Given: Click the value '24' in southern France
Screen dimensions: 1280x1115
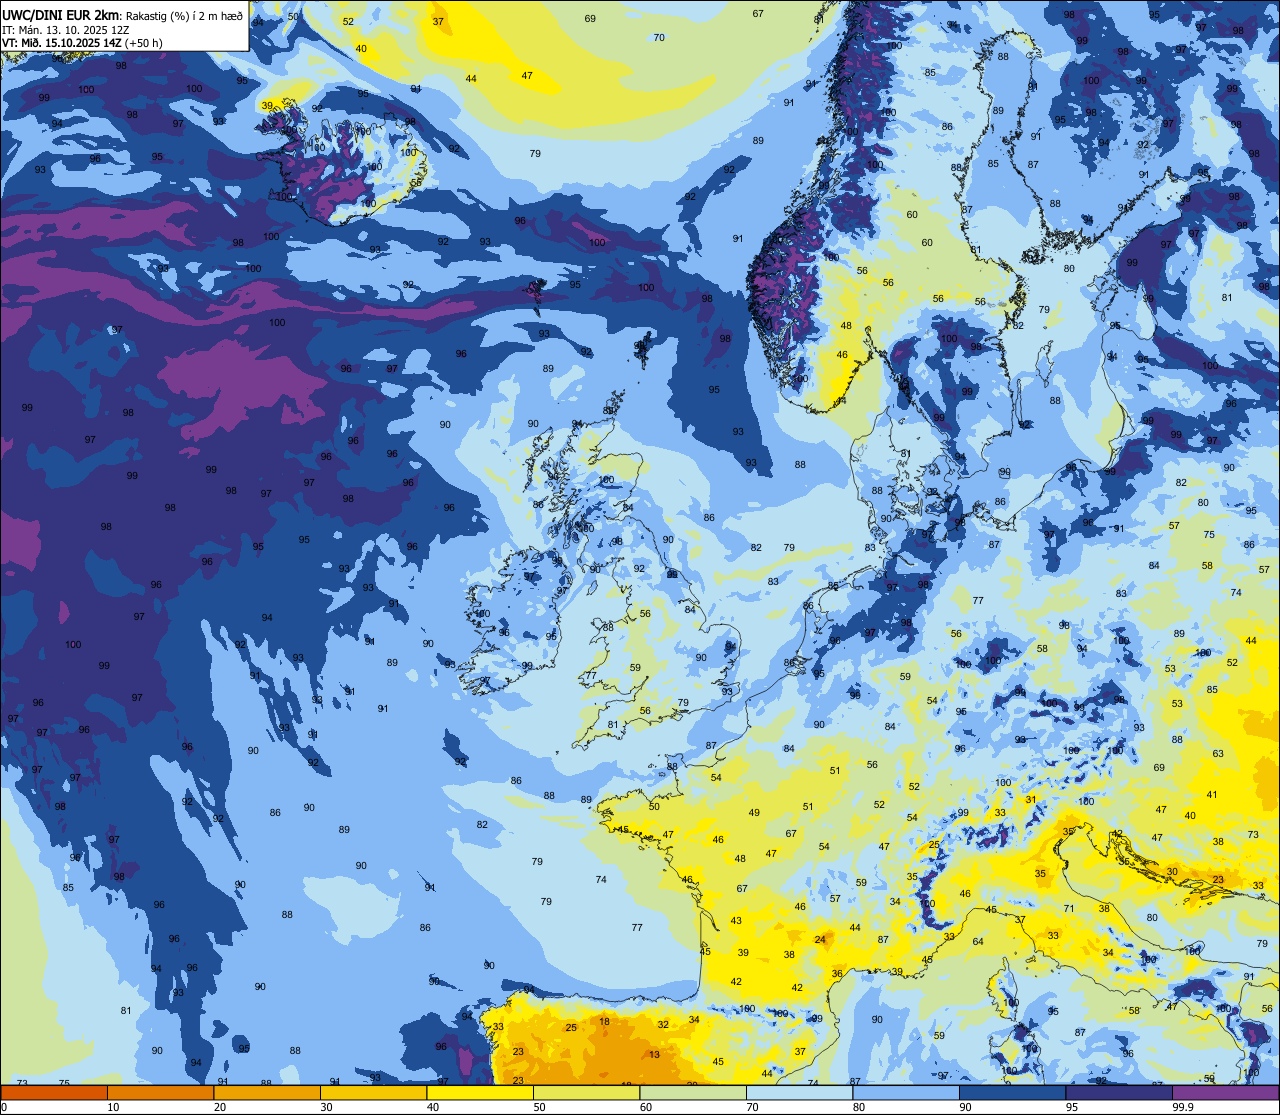Looking at the screenshot, I should pos(820,939).
